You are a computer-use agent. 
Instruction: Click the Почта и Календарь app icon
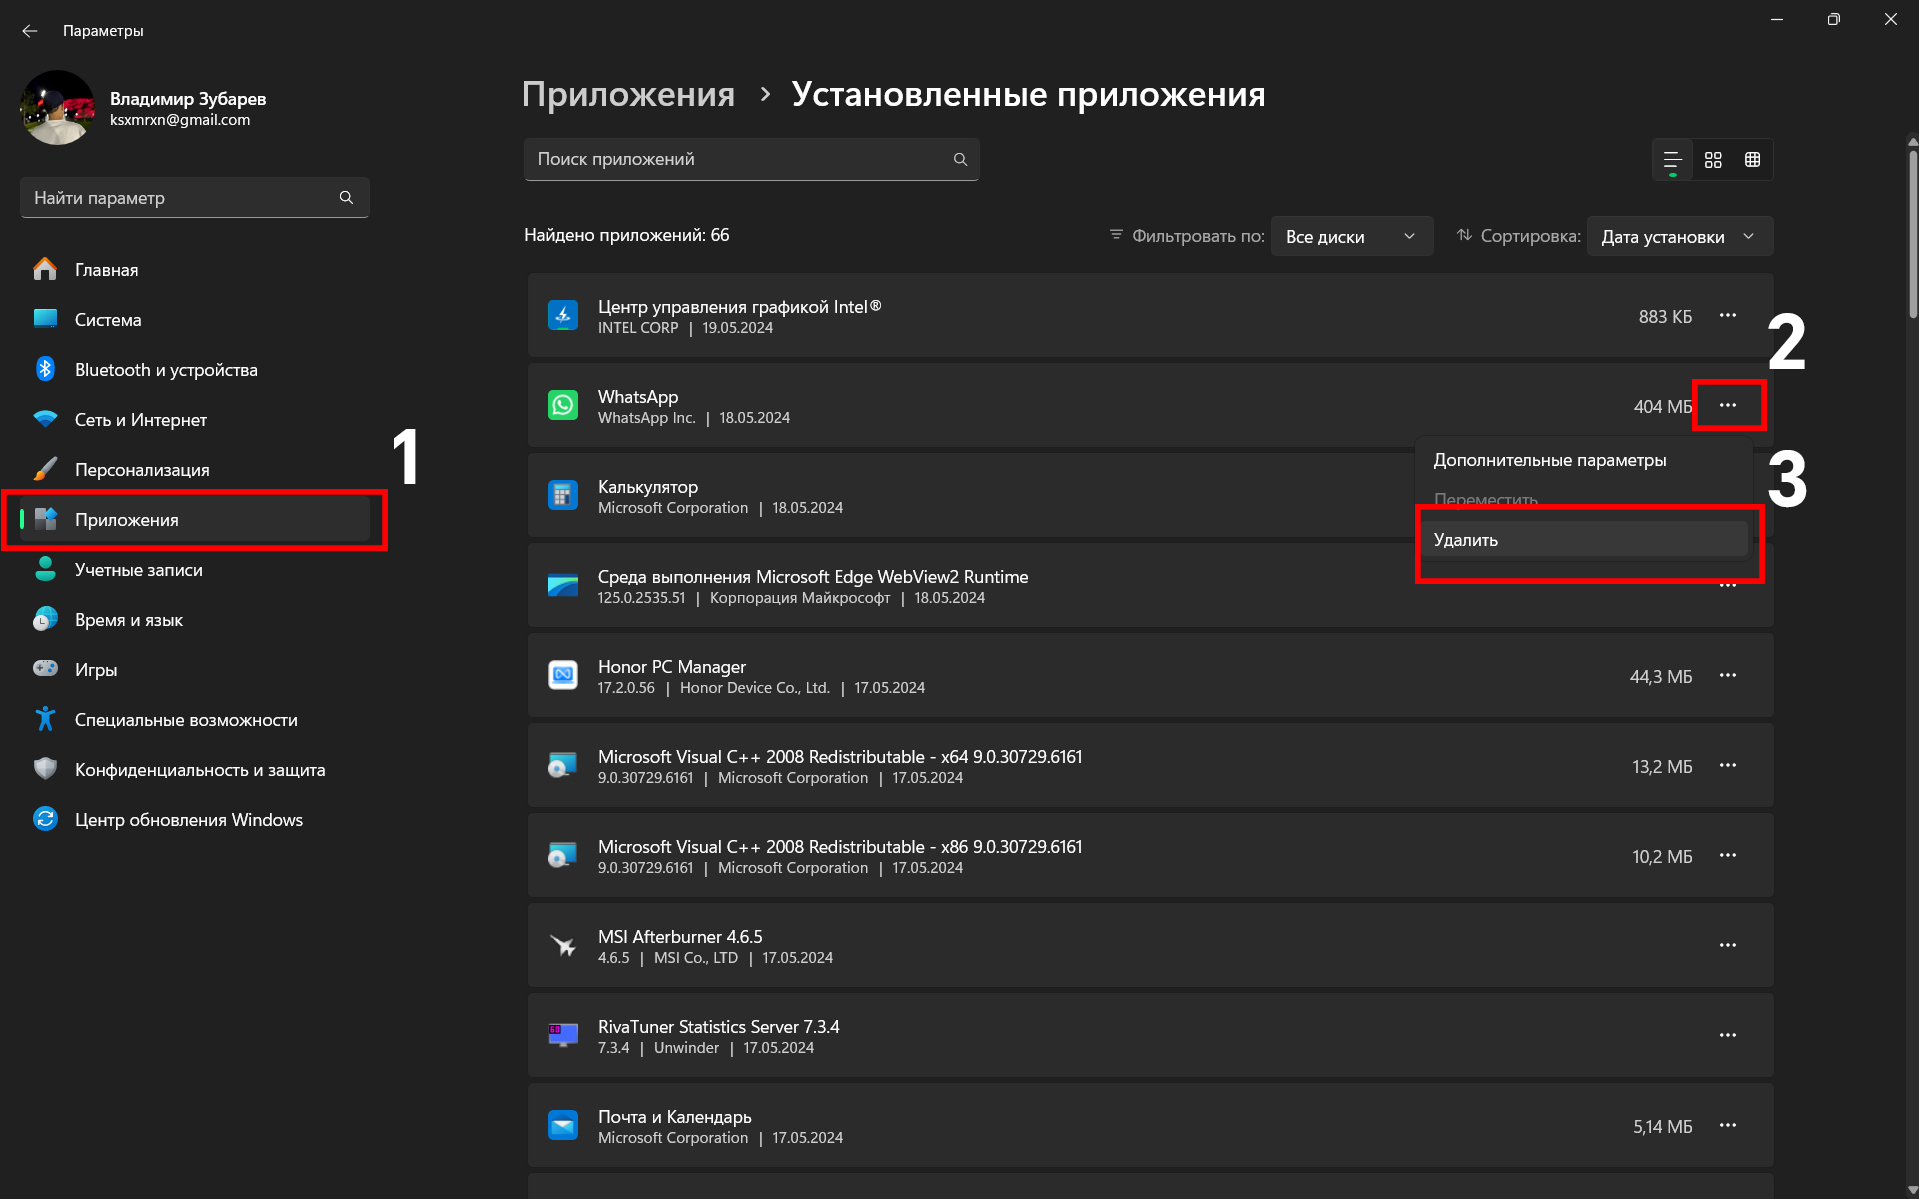(x=563, y=1125)
